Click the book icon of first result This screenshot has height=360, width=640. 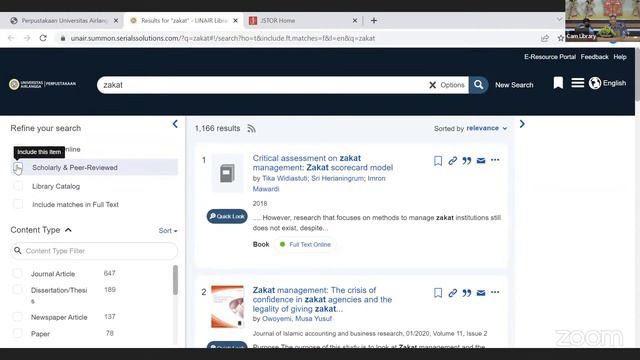click(x=227, y=173)
